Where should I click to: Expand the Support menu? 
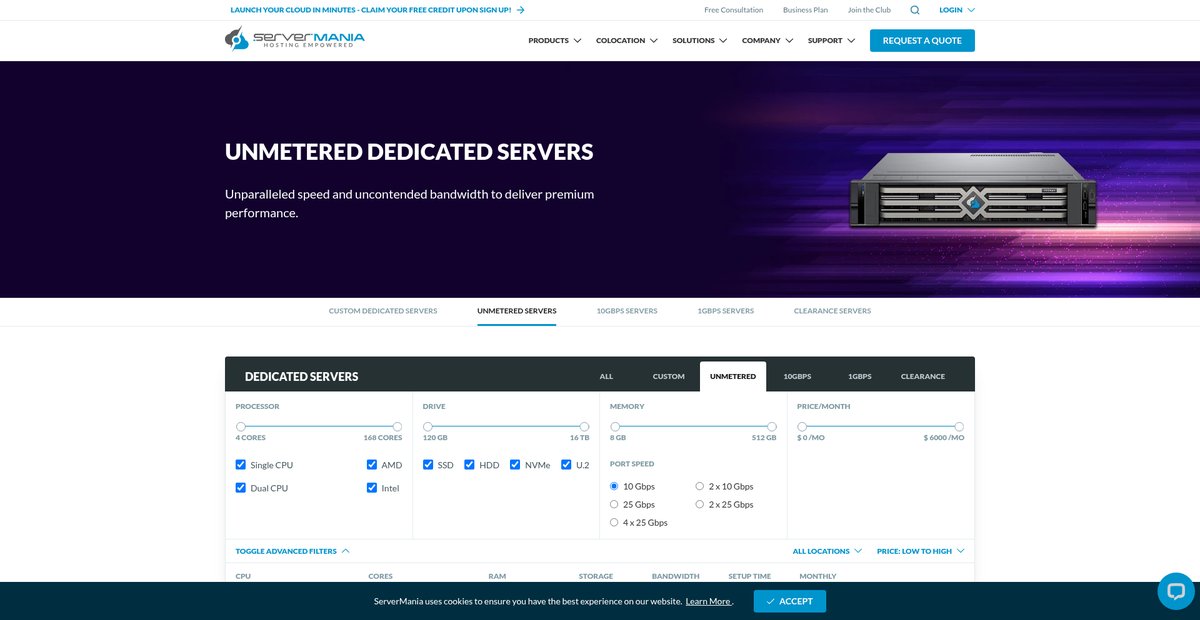point(832,41)
